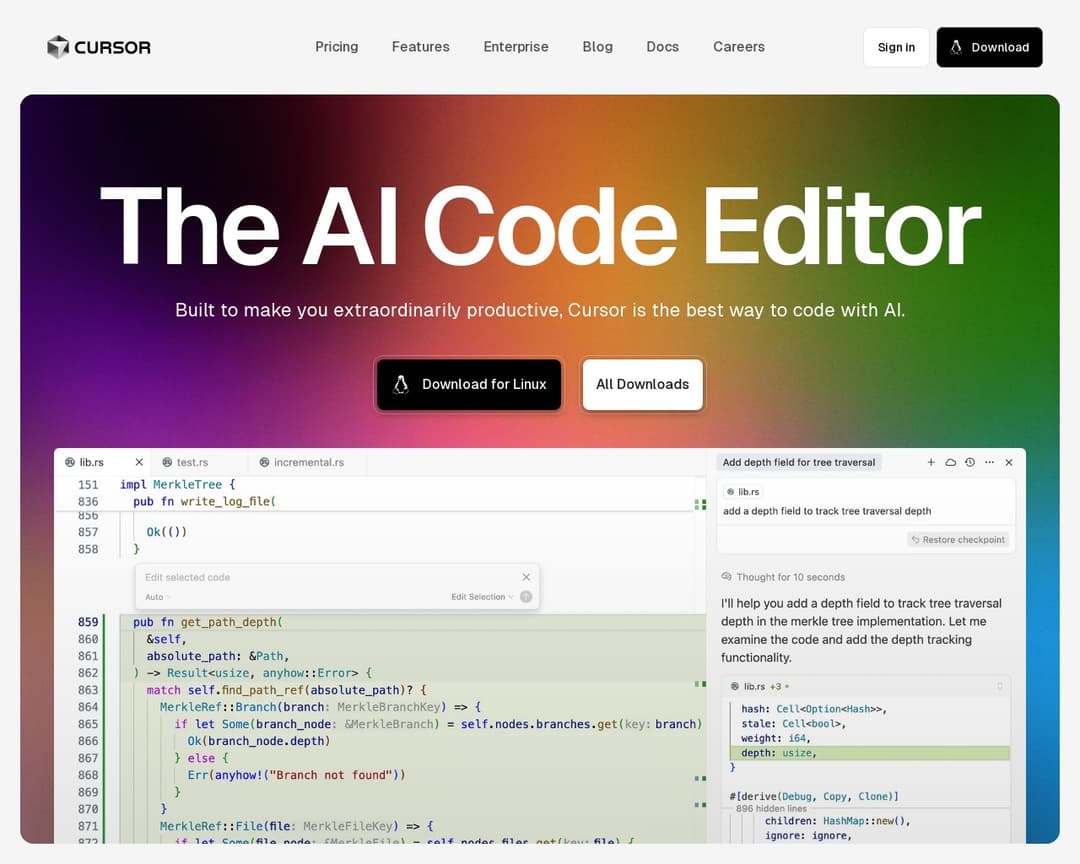1080x864 pixels.
Task: Click the Linux penguin icon in the header Download button
Action: (x=956, y=47)
